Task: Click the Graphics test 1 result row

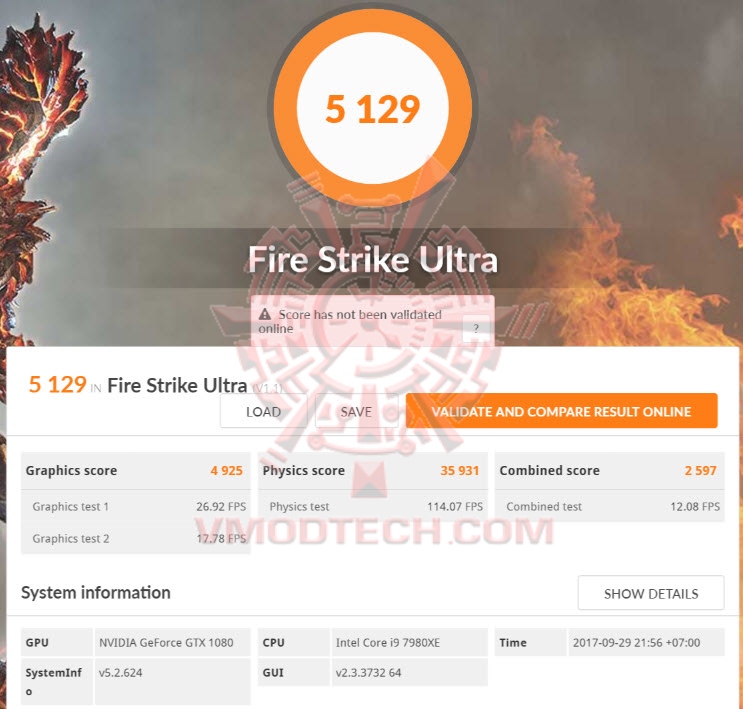Action: 136,506
